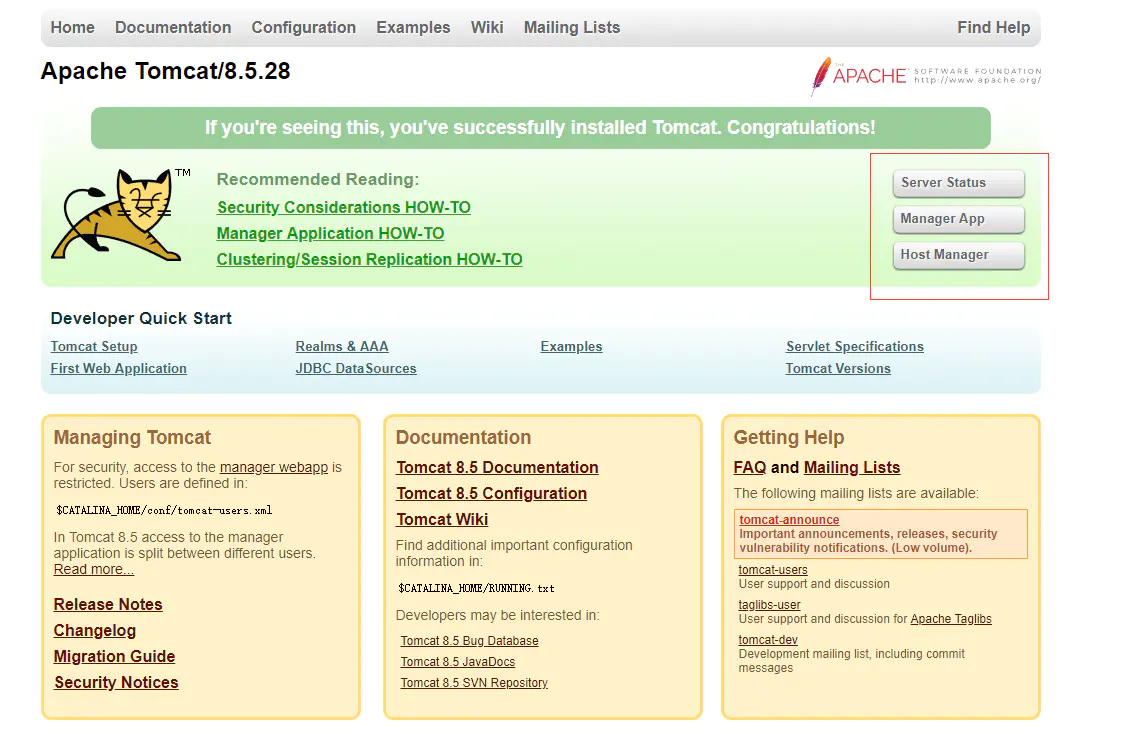Click the congratulations banner text

click(x=540, y=128)
